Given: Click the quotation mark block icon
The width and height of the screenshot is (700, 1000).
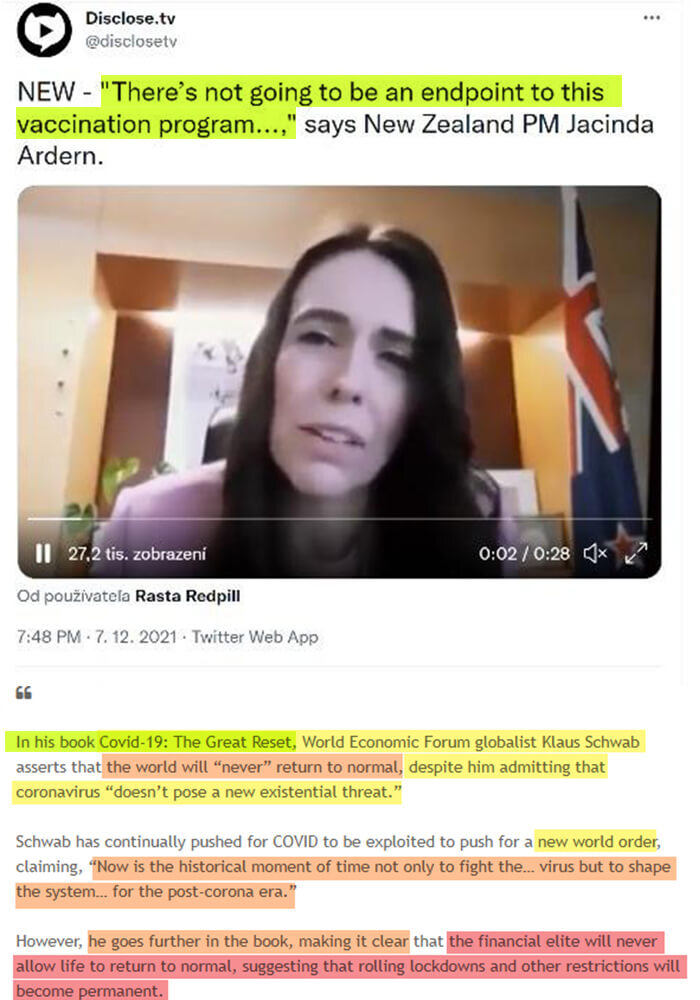Looking at the screenshot, I should [x=24, y=693].
